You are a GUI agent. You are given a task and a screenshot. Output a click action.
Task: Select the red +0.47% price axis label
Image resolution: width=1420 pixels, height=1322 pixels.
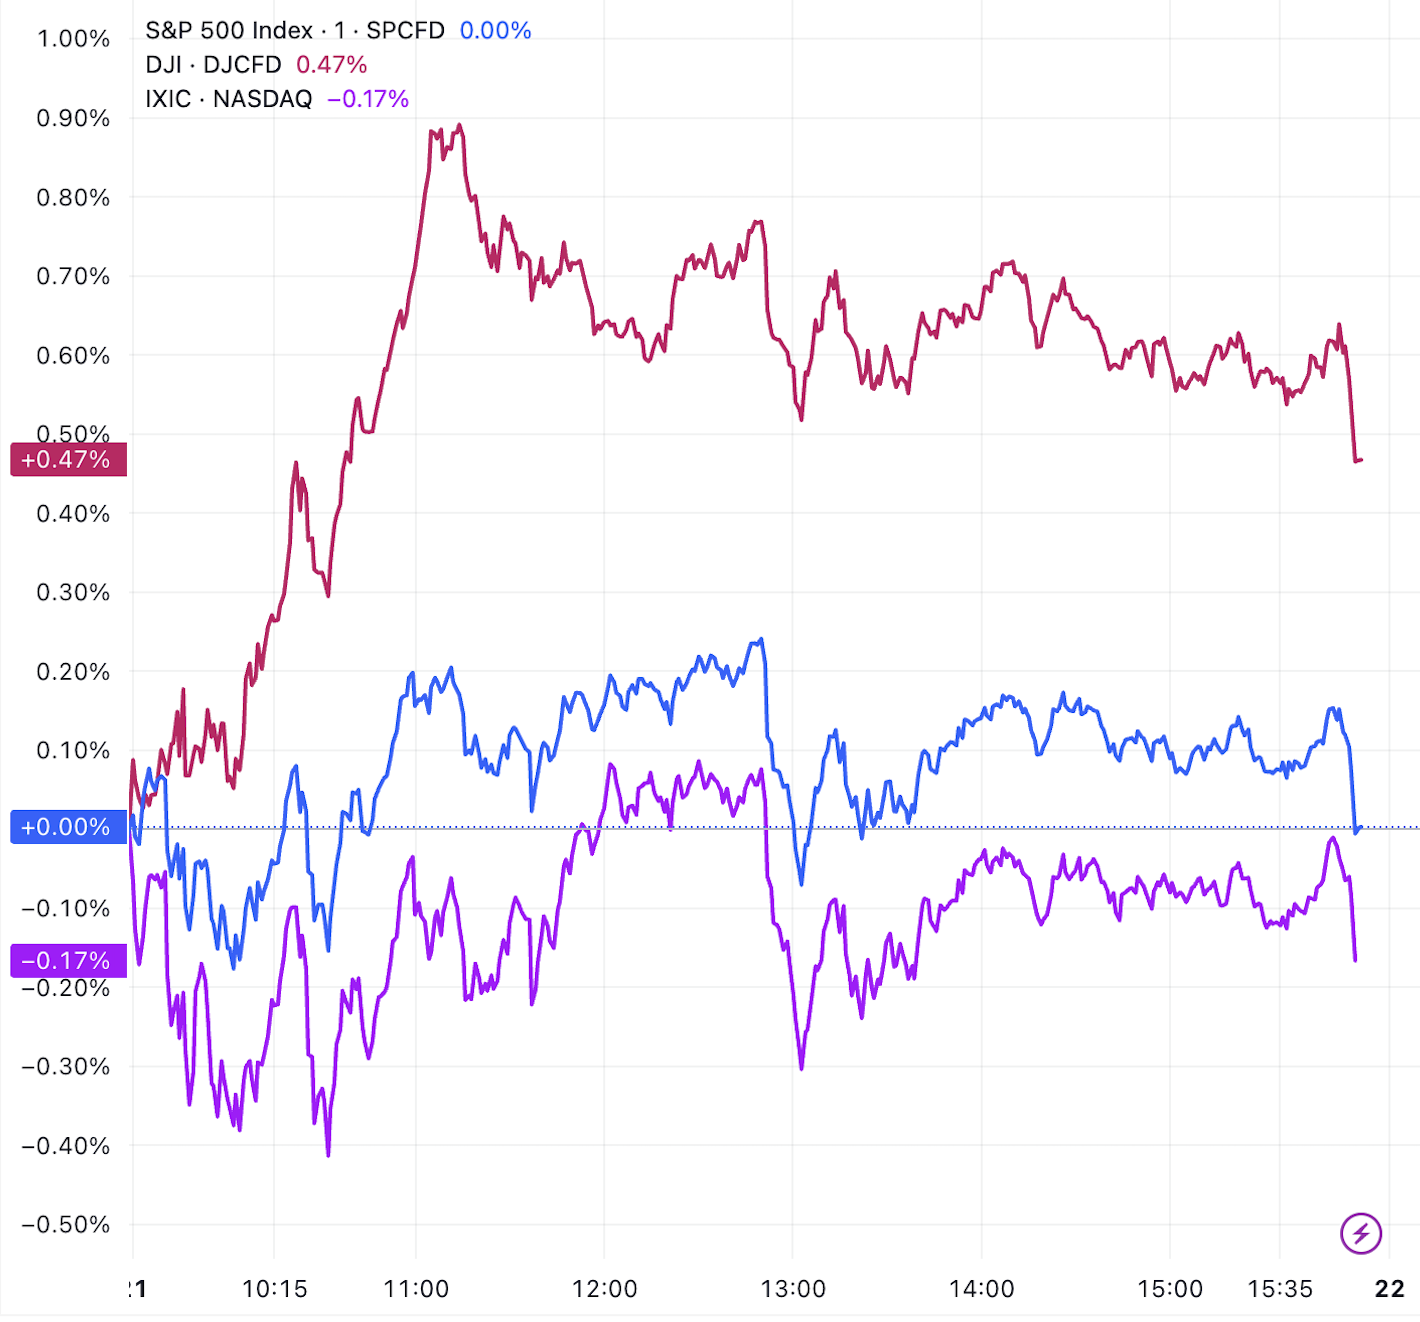[67, 460]
